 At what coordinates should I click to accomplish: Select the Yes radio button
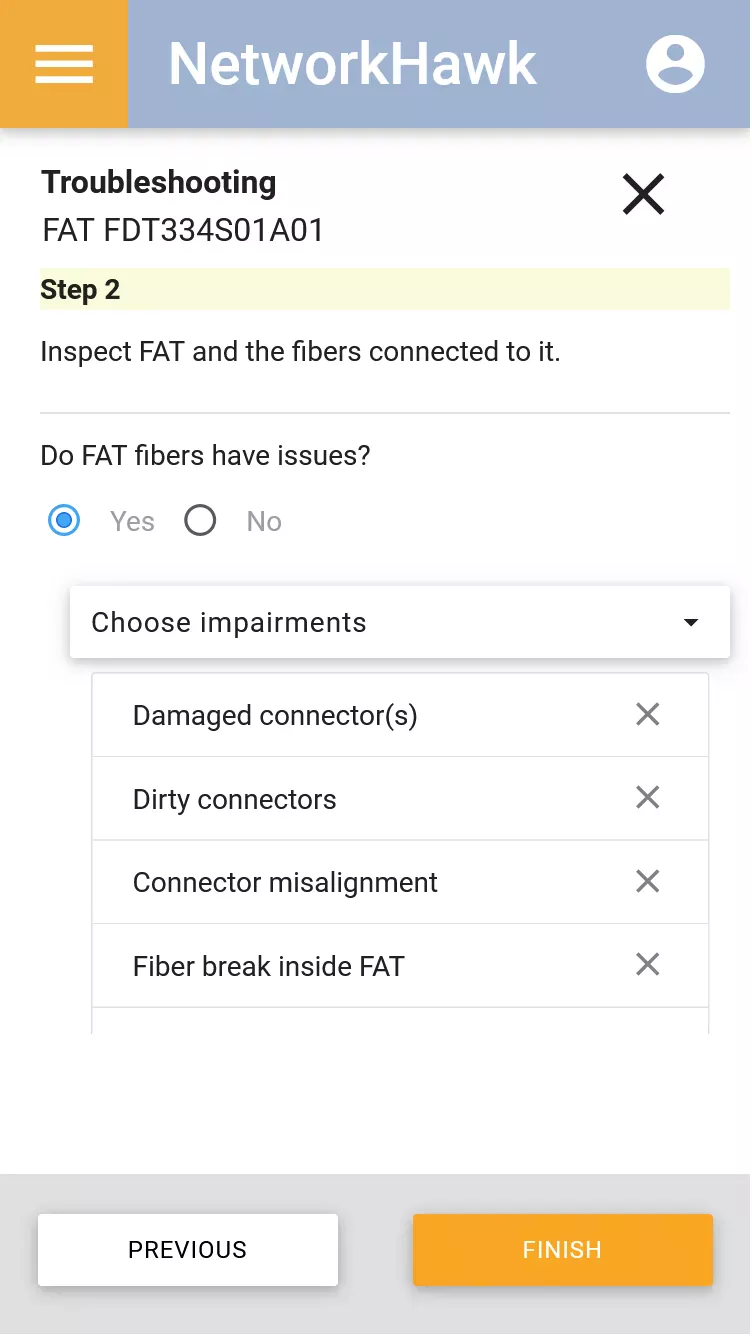64,521
